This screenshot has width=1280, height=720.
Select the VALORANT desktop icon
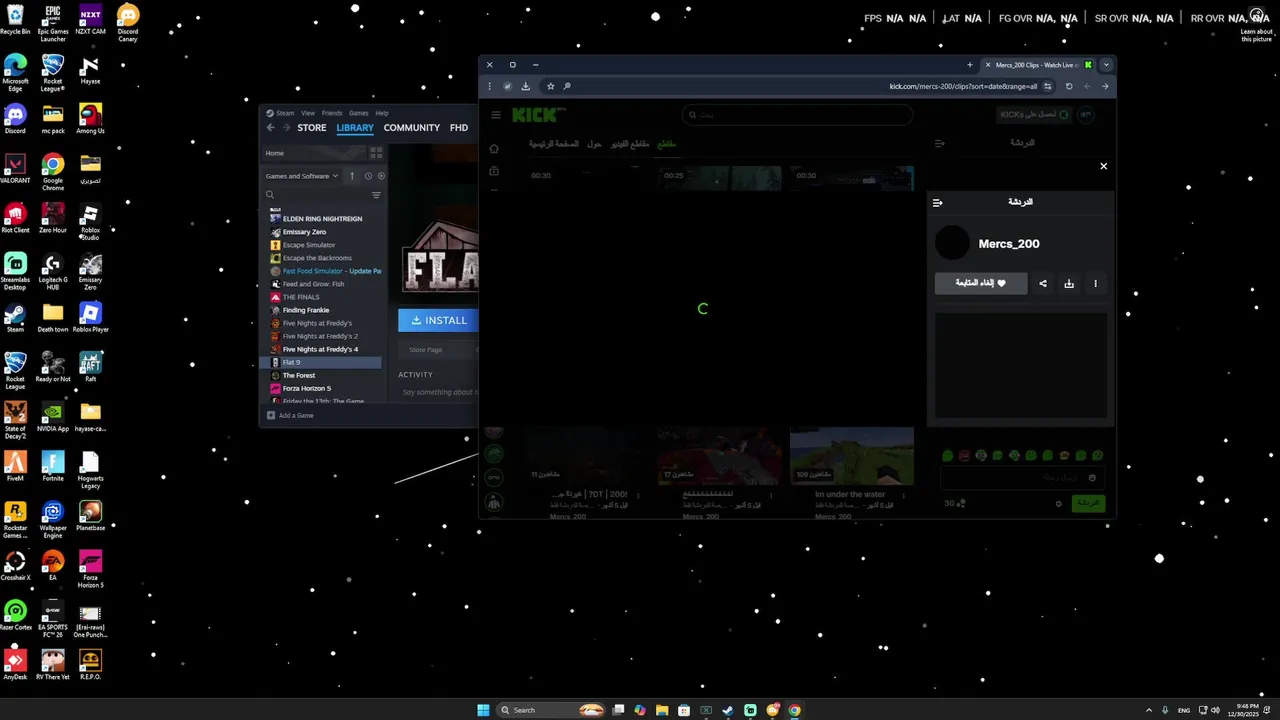tap(15, 169)
